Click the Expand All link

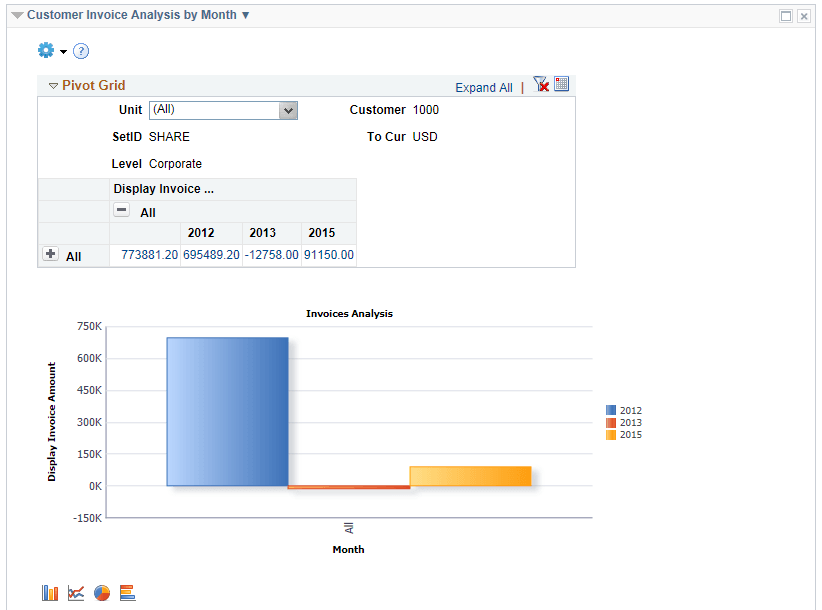(x=484, y=88)
